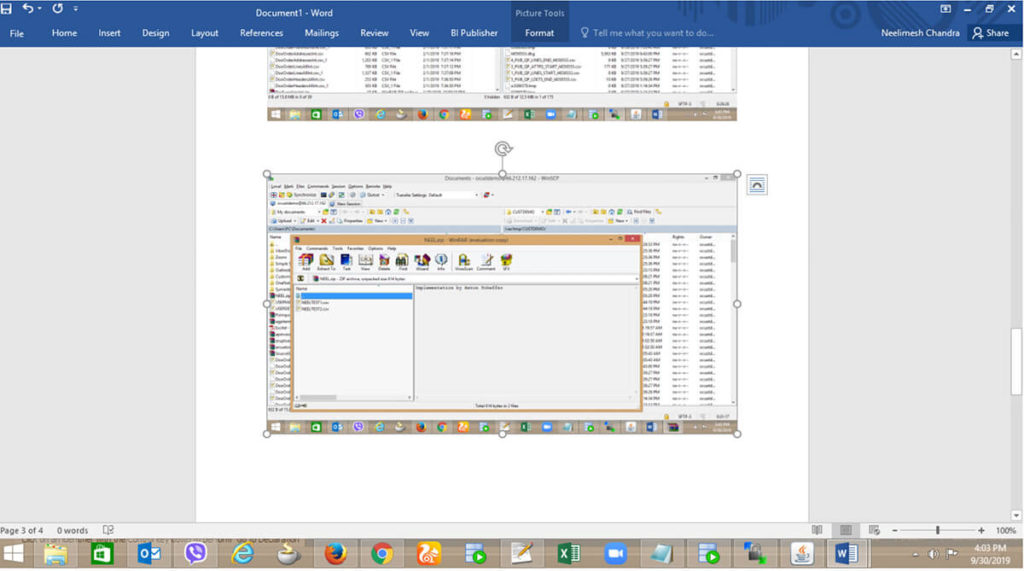1024x571 pixels.
Task: Click the zoom in plus button
Action: pyautogui.click(x=981, y=530)
